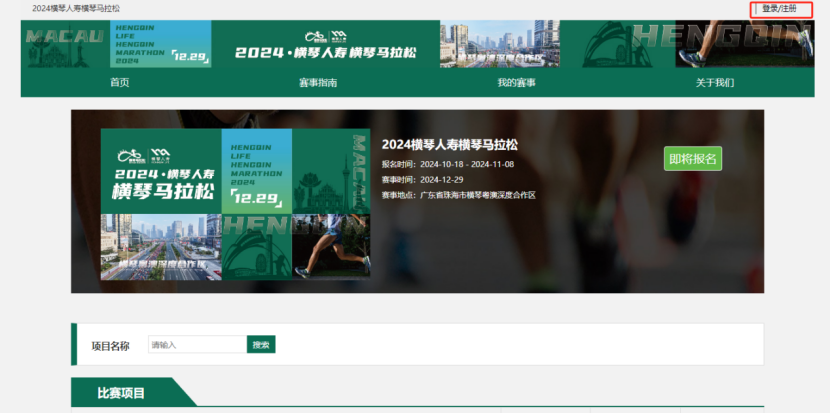Open the 关于我们 menu item
Screen dimensions: 831x413
click(x=715, y=83)
